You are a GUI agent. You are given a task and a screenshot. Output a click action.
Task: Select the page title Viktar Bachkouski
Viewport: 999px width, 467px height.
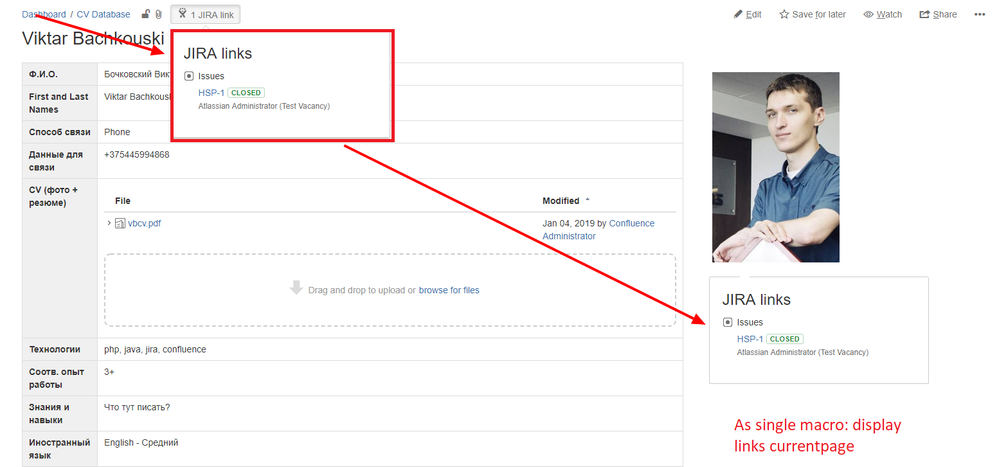93,38
